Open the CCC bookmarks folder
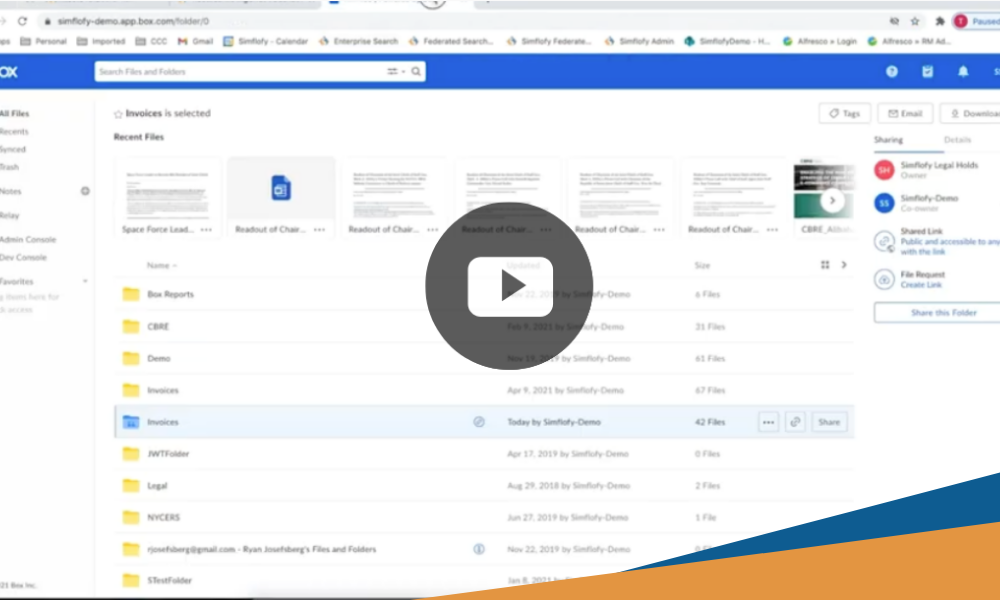 tap(151, 41)
